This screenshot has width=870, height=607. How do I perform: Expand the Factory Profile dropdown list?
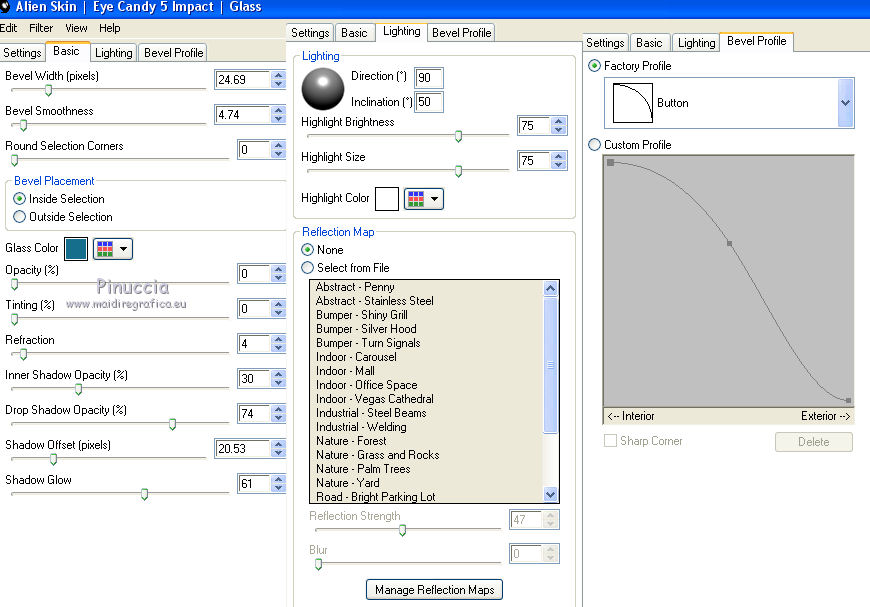coord(845,103)
